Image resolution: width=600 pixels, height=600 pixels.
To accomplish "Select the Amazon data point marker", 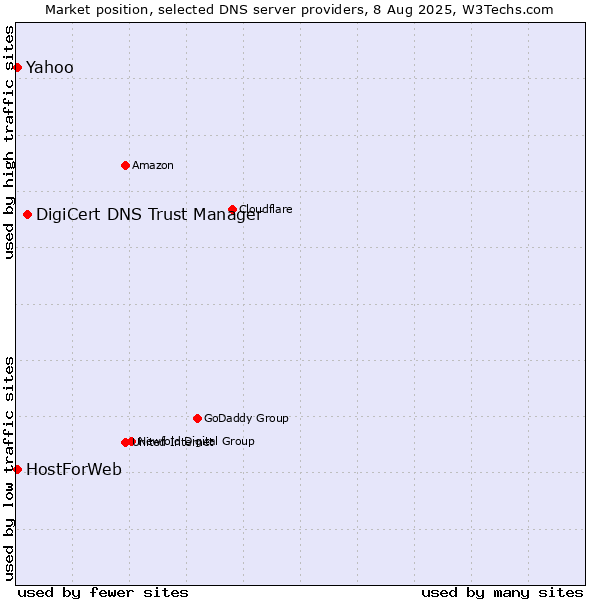I will [x=125, y=166].
